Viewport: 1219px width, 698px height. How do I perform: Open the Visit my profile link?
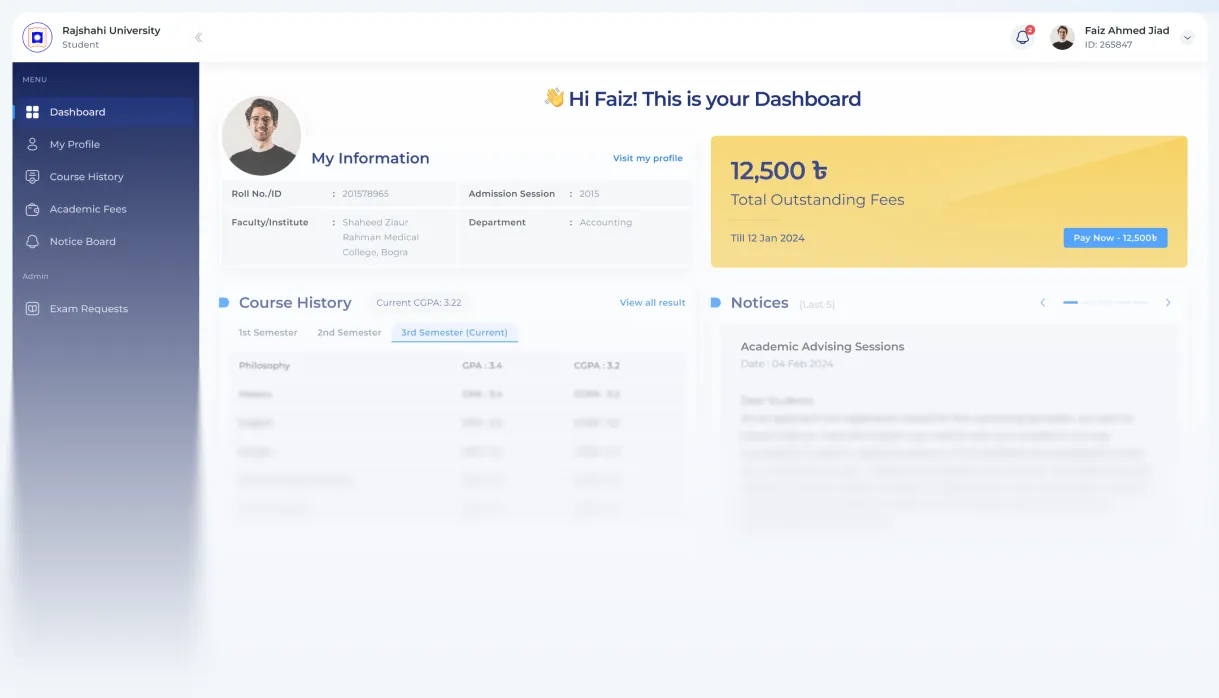[x=647, y=159]
